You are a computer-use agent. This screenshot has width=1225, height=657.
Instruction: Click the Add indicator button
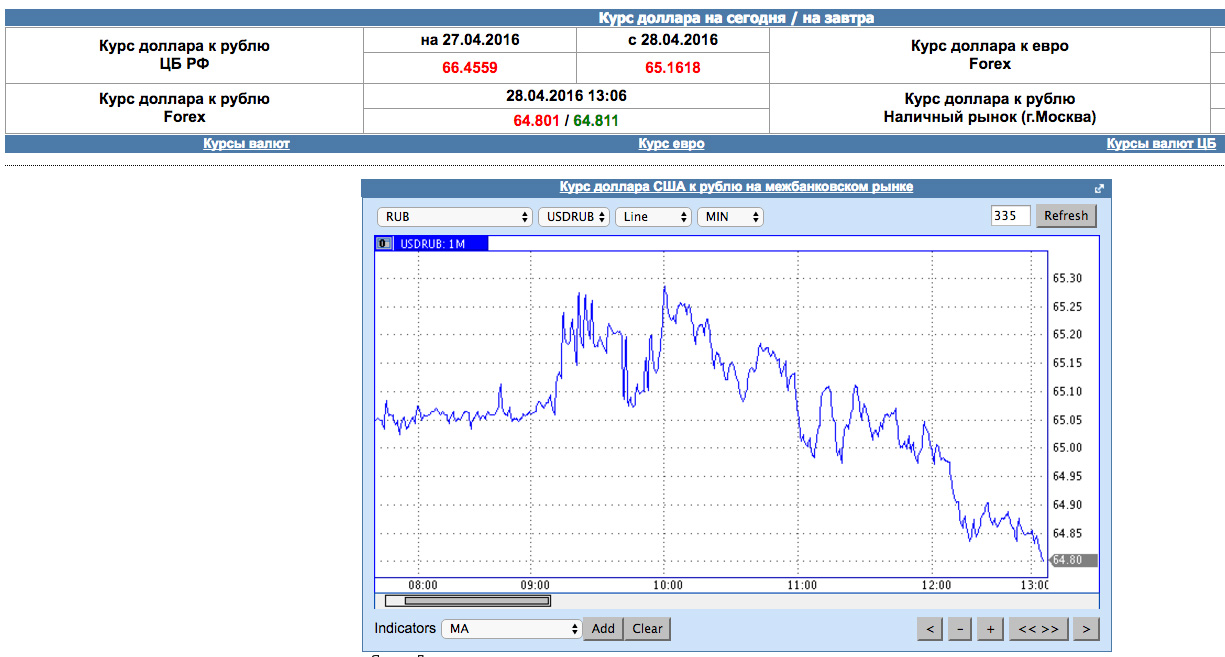click(603, 629)
